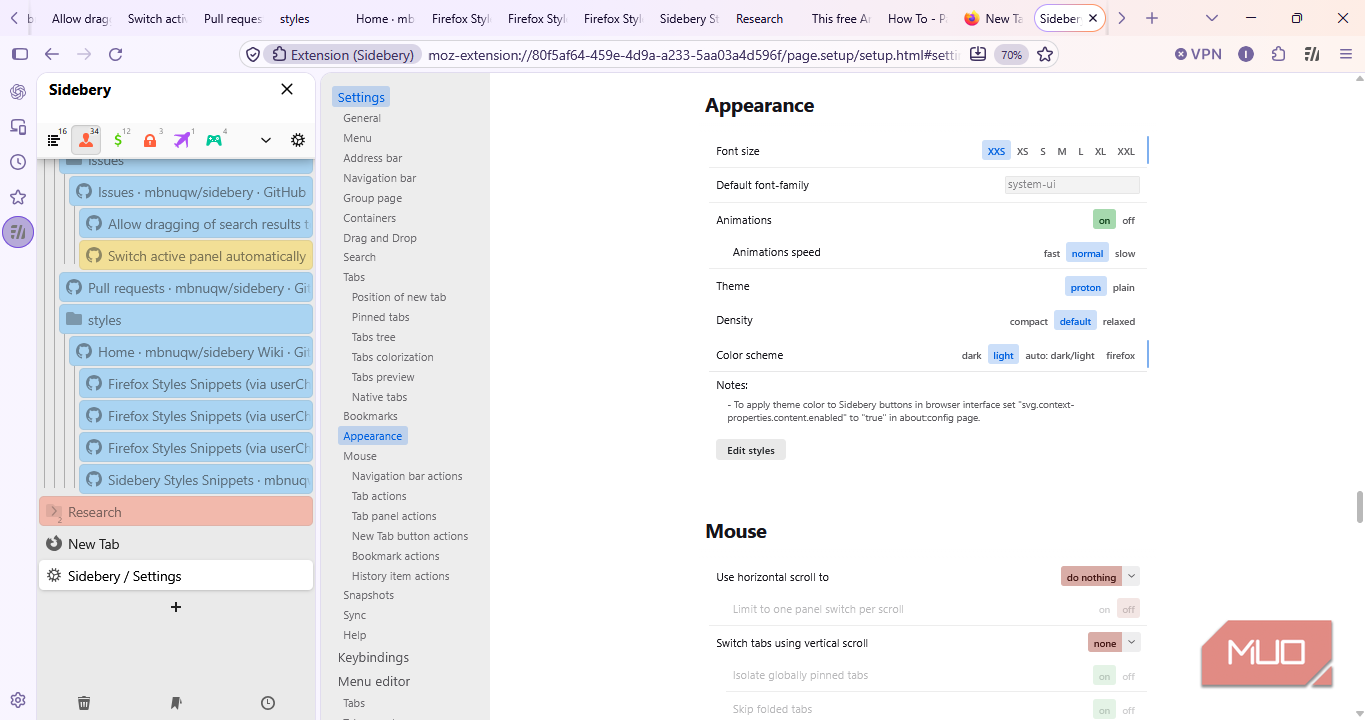Open the trash panel at sidebar bottom
Viewport: 1365px width, 720px height.
tap(84, 703)
